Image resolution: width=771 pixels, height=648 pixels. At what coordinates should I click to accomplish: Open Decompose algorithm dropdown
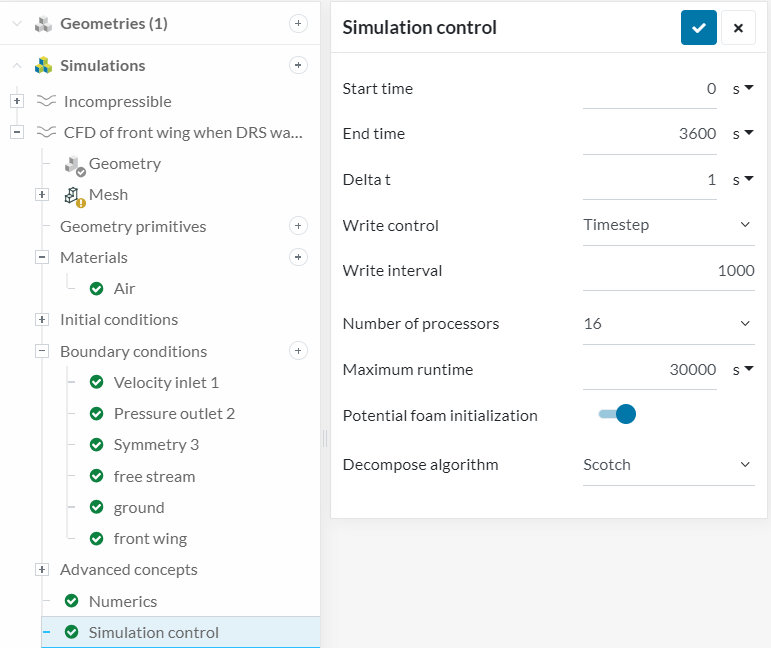668,464
